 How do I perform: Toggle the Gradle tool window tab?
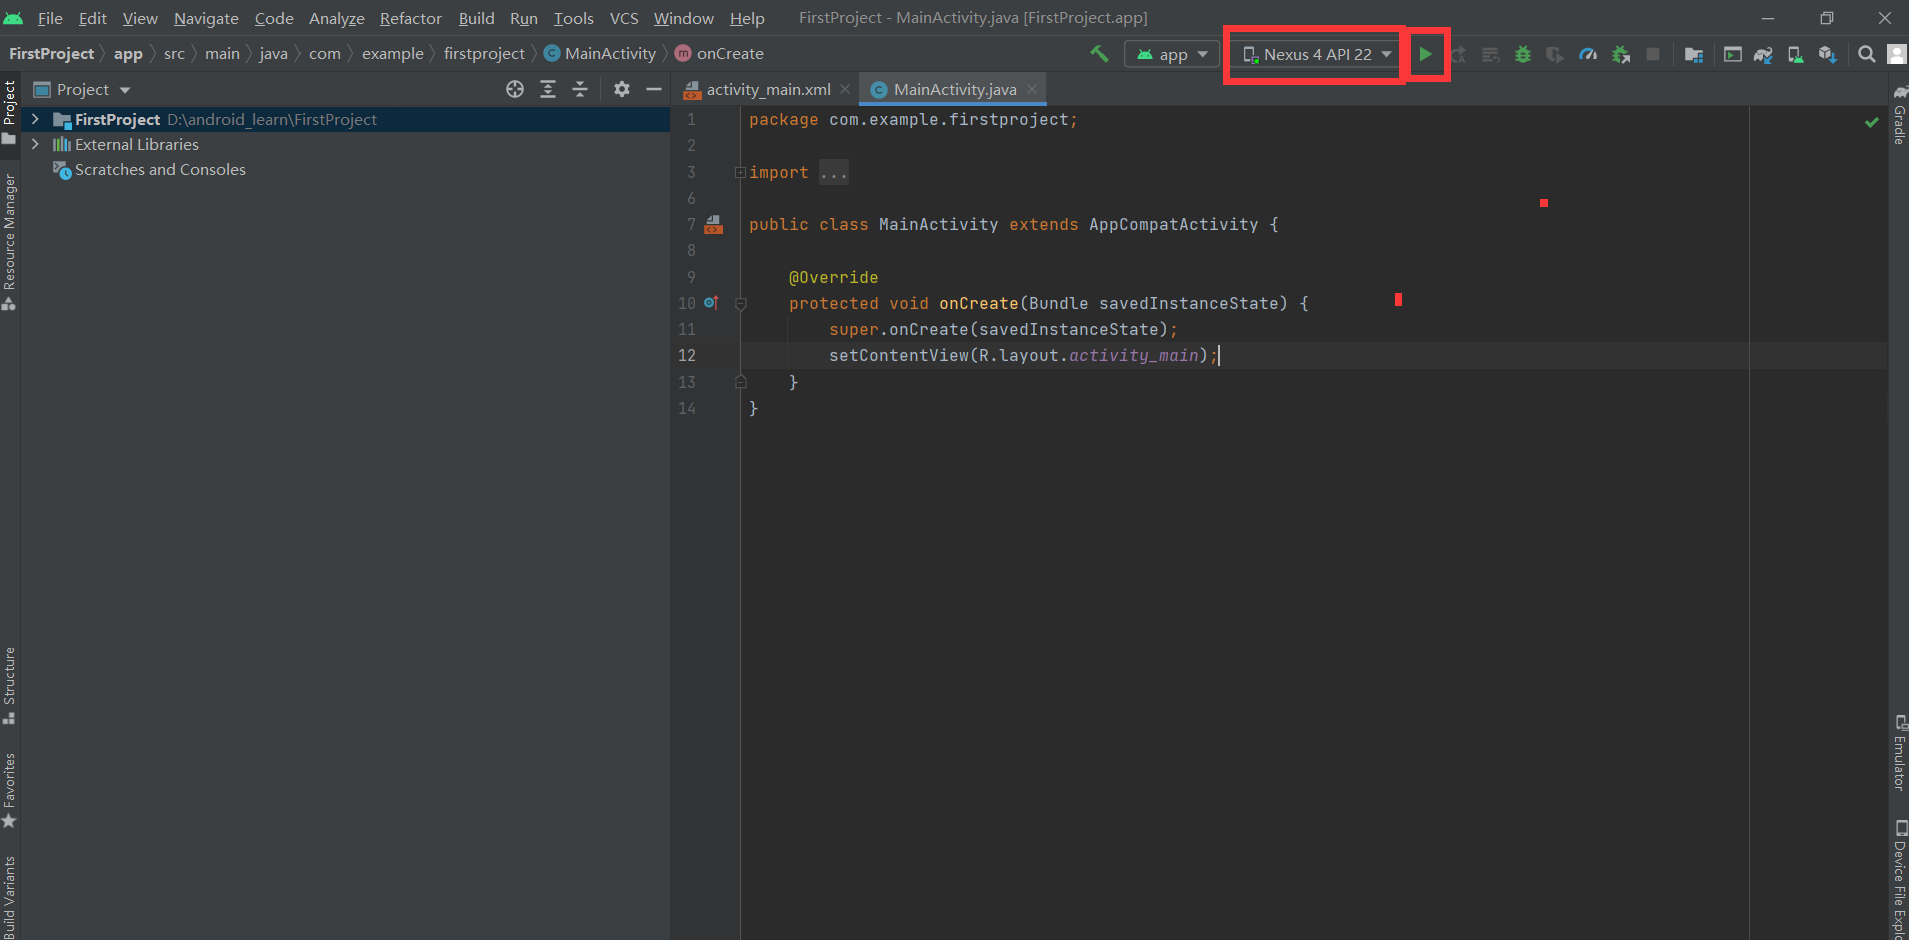(x=1899, y=114)
